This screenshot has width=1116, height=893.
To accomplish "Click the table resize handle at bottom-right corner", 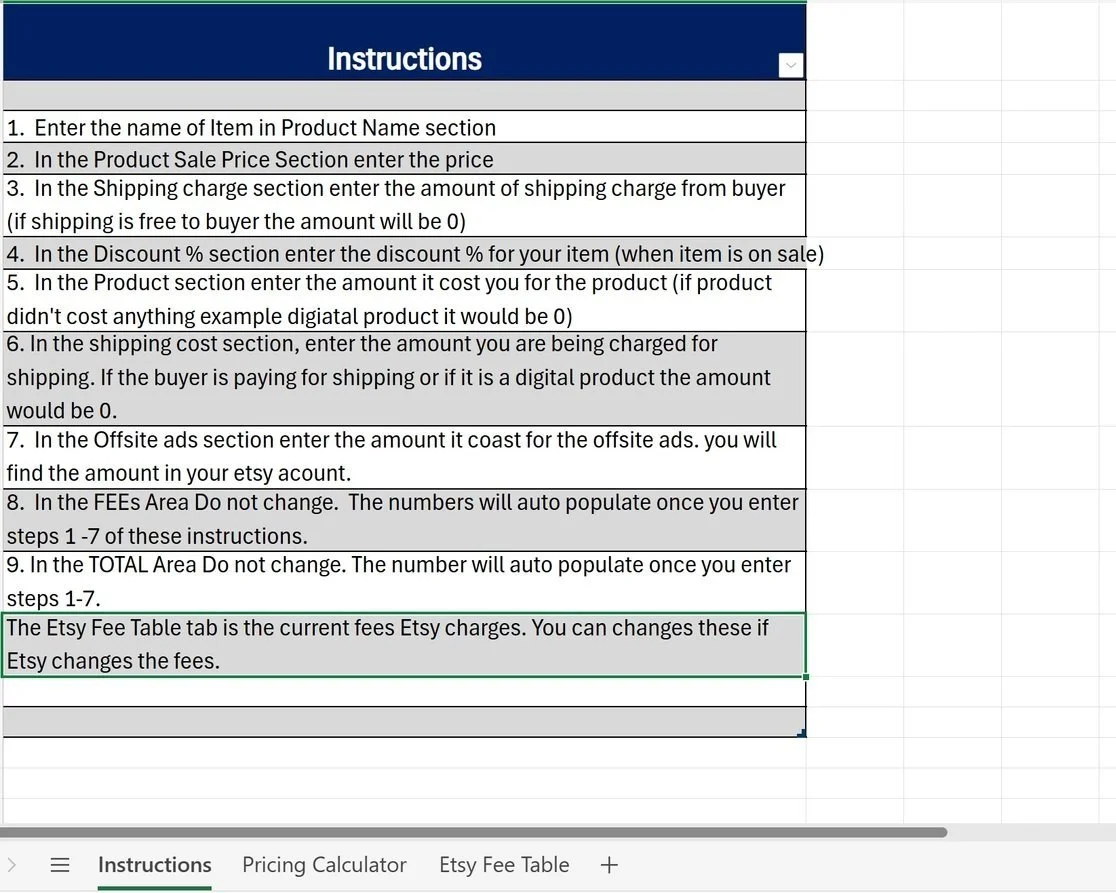I will 802,734.
